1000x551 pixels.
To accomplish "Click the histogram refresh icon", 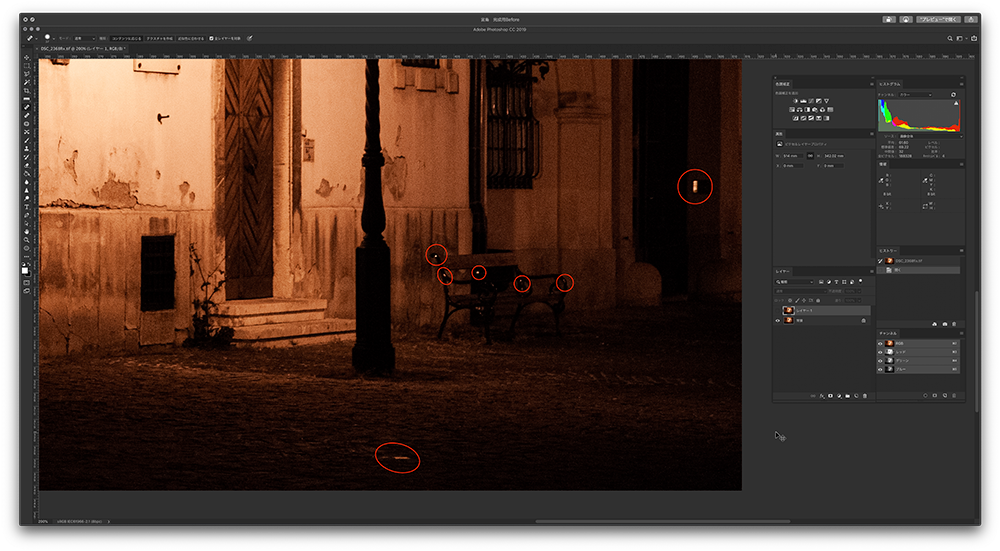I will [x=953, y=95].
